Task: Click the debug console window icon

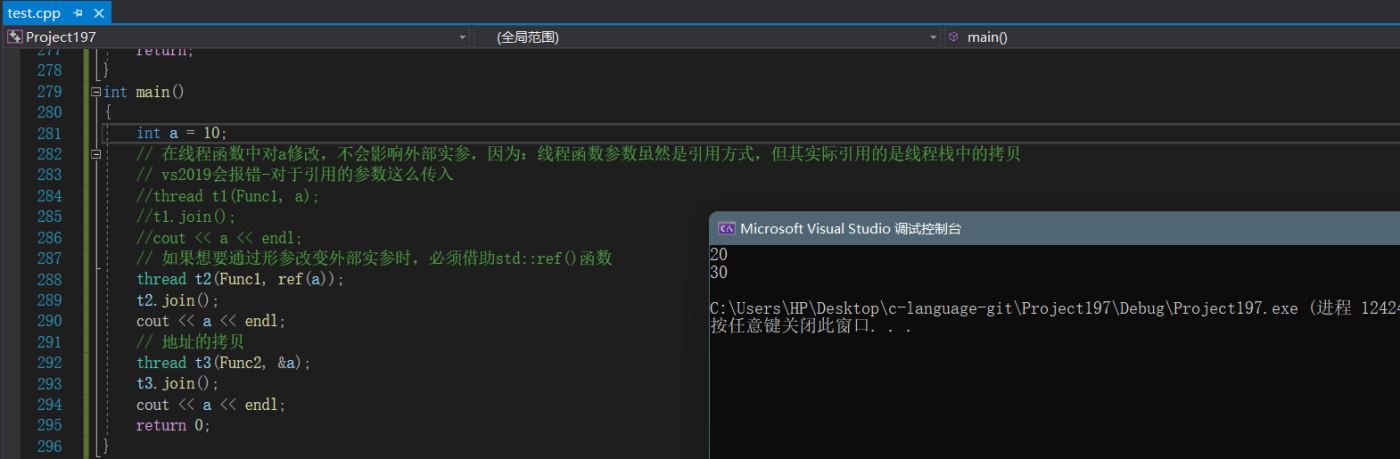Action: point(727,229)
